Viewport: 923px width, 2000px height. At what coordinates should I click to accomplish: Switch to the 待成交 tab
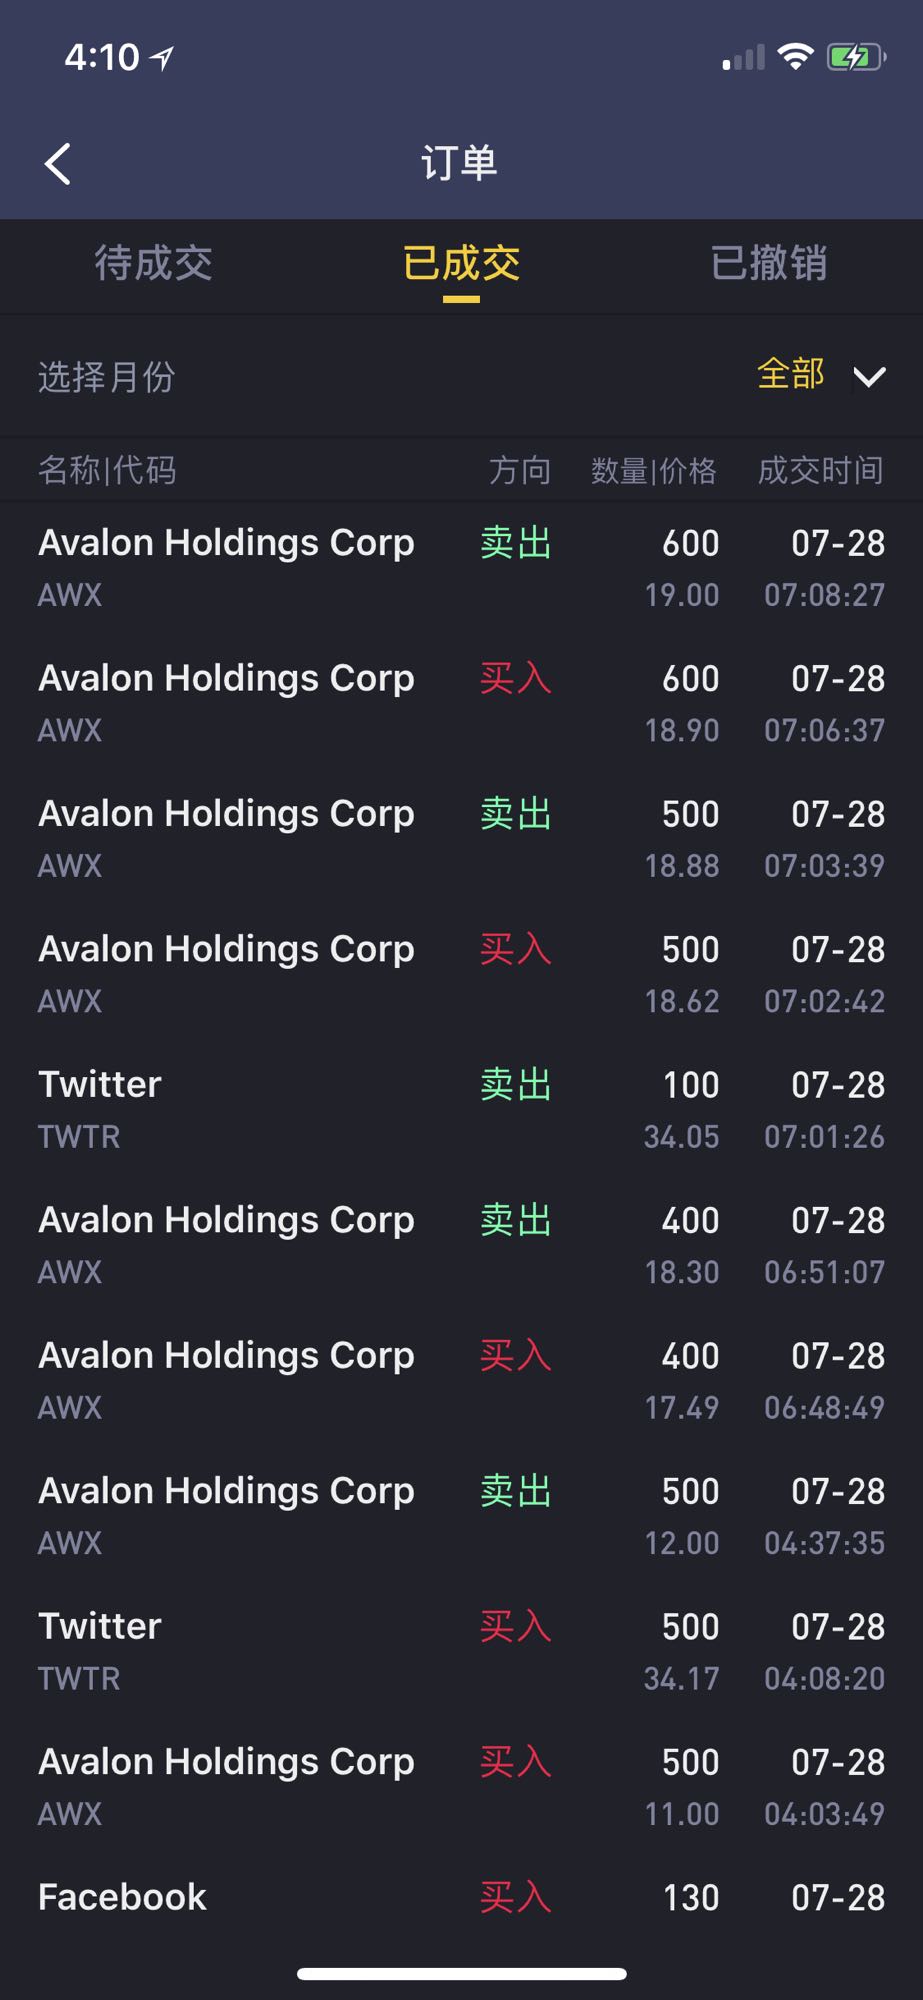click(153, 263)
